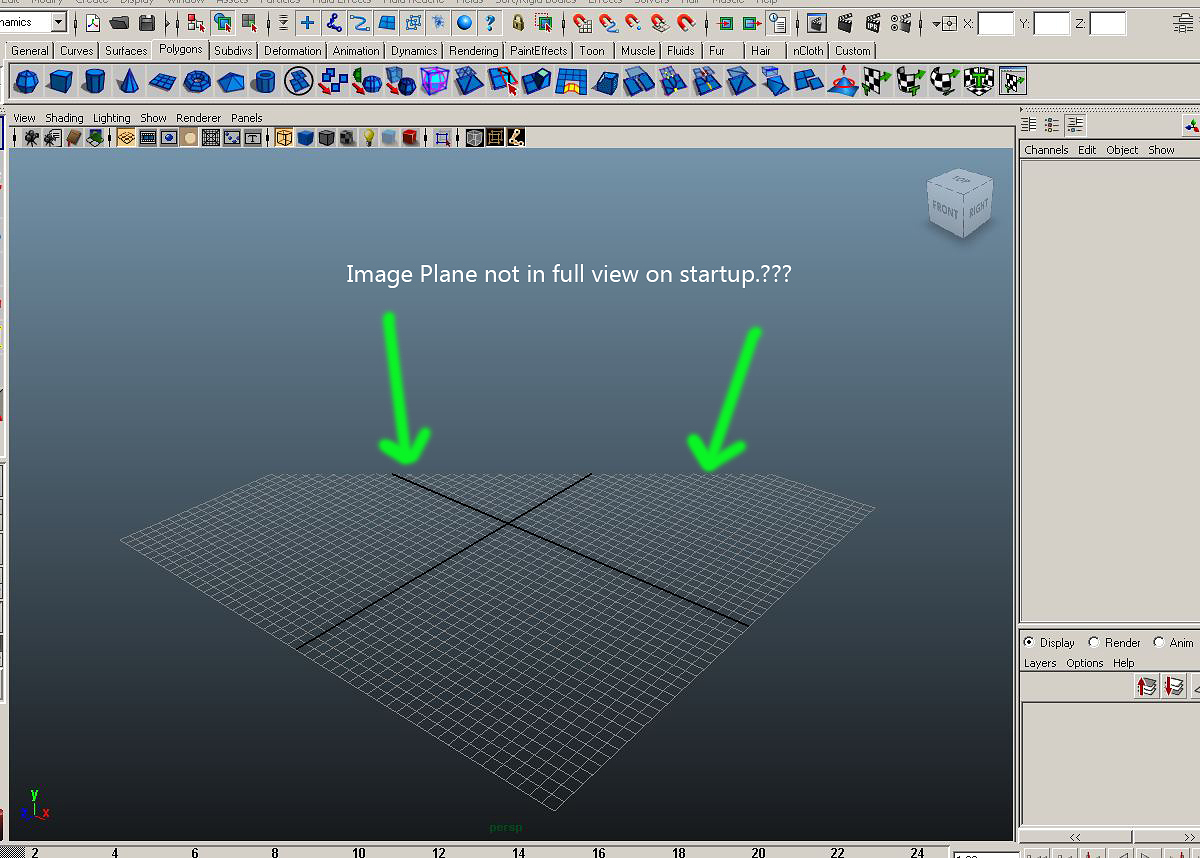Screen dimensions: 1200x858
Task: Toggle smooth shade blue cube icon
Action: pos(305,138)
